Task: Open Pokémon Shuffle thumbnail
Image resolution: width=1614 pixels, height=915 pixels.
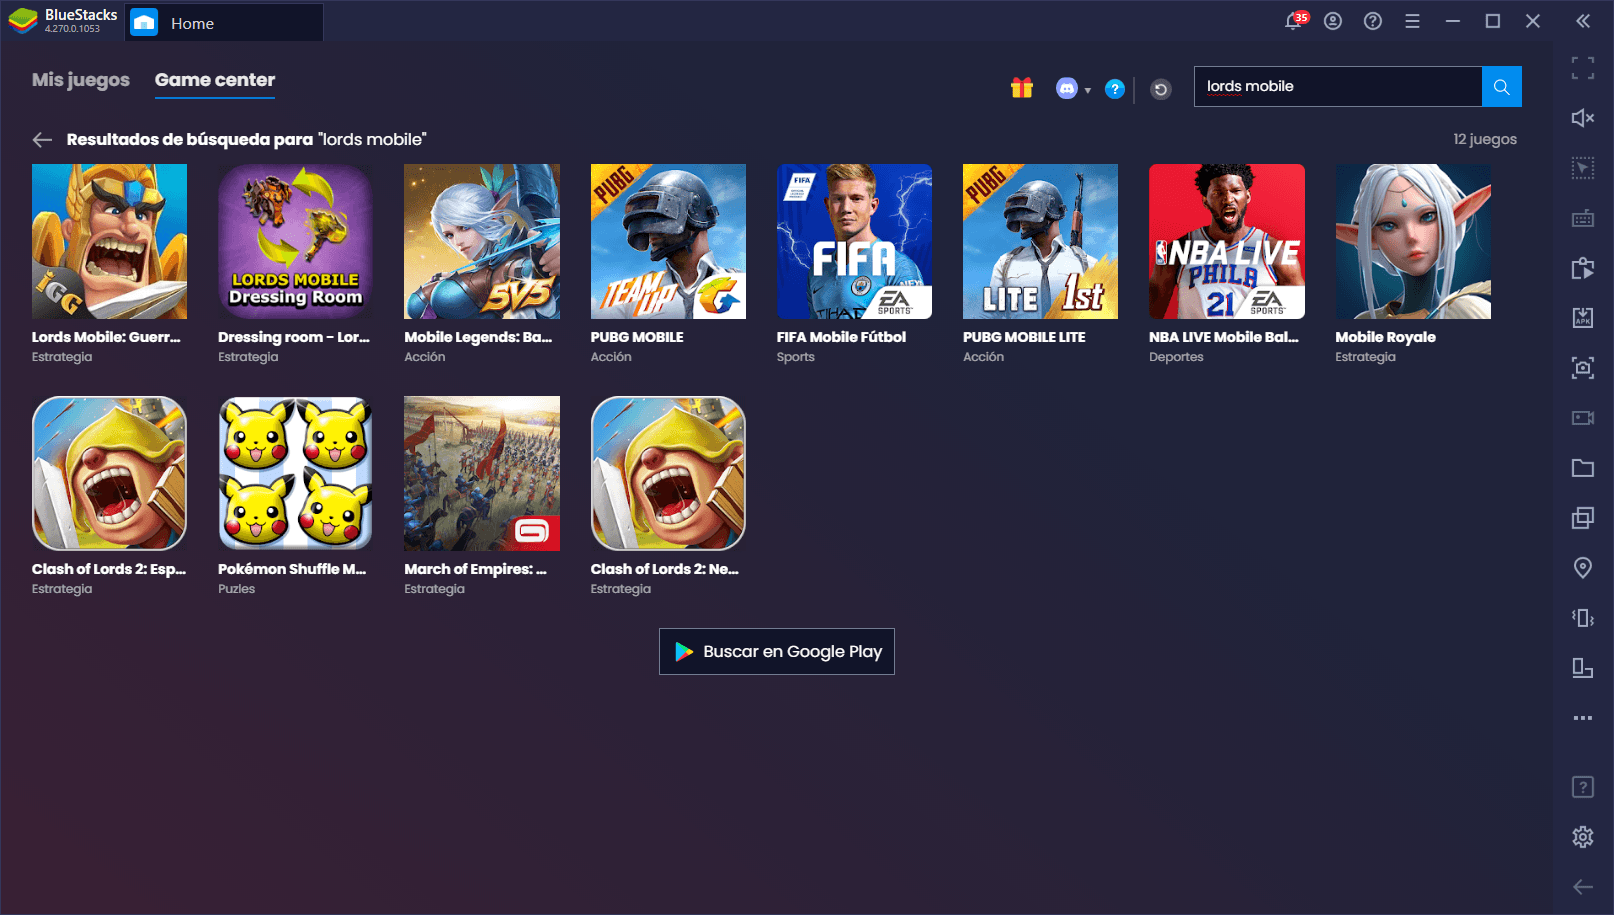Action: coord(295,473)
